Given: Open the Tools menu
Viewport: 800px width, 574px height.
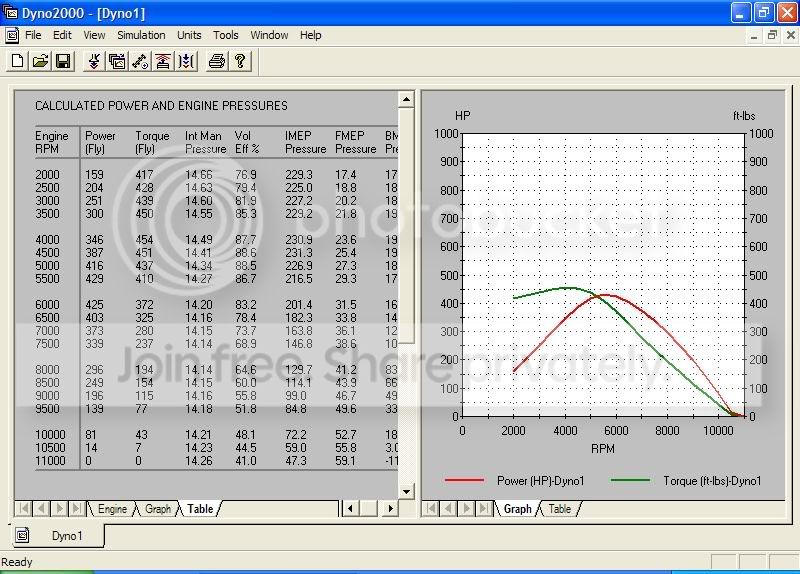Looking at the screenshot, I should click(226, 35).
